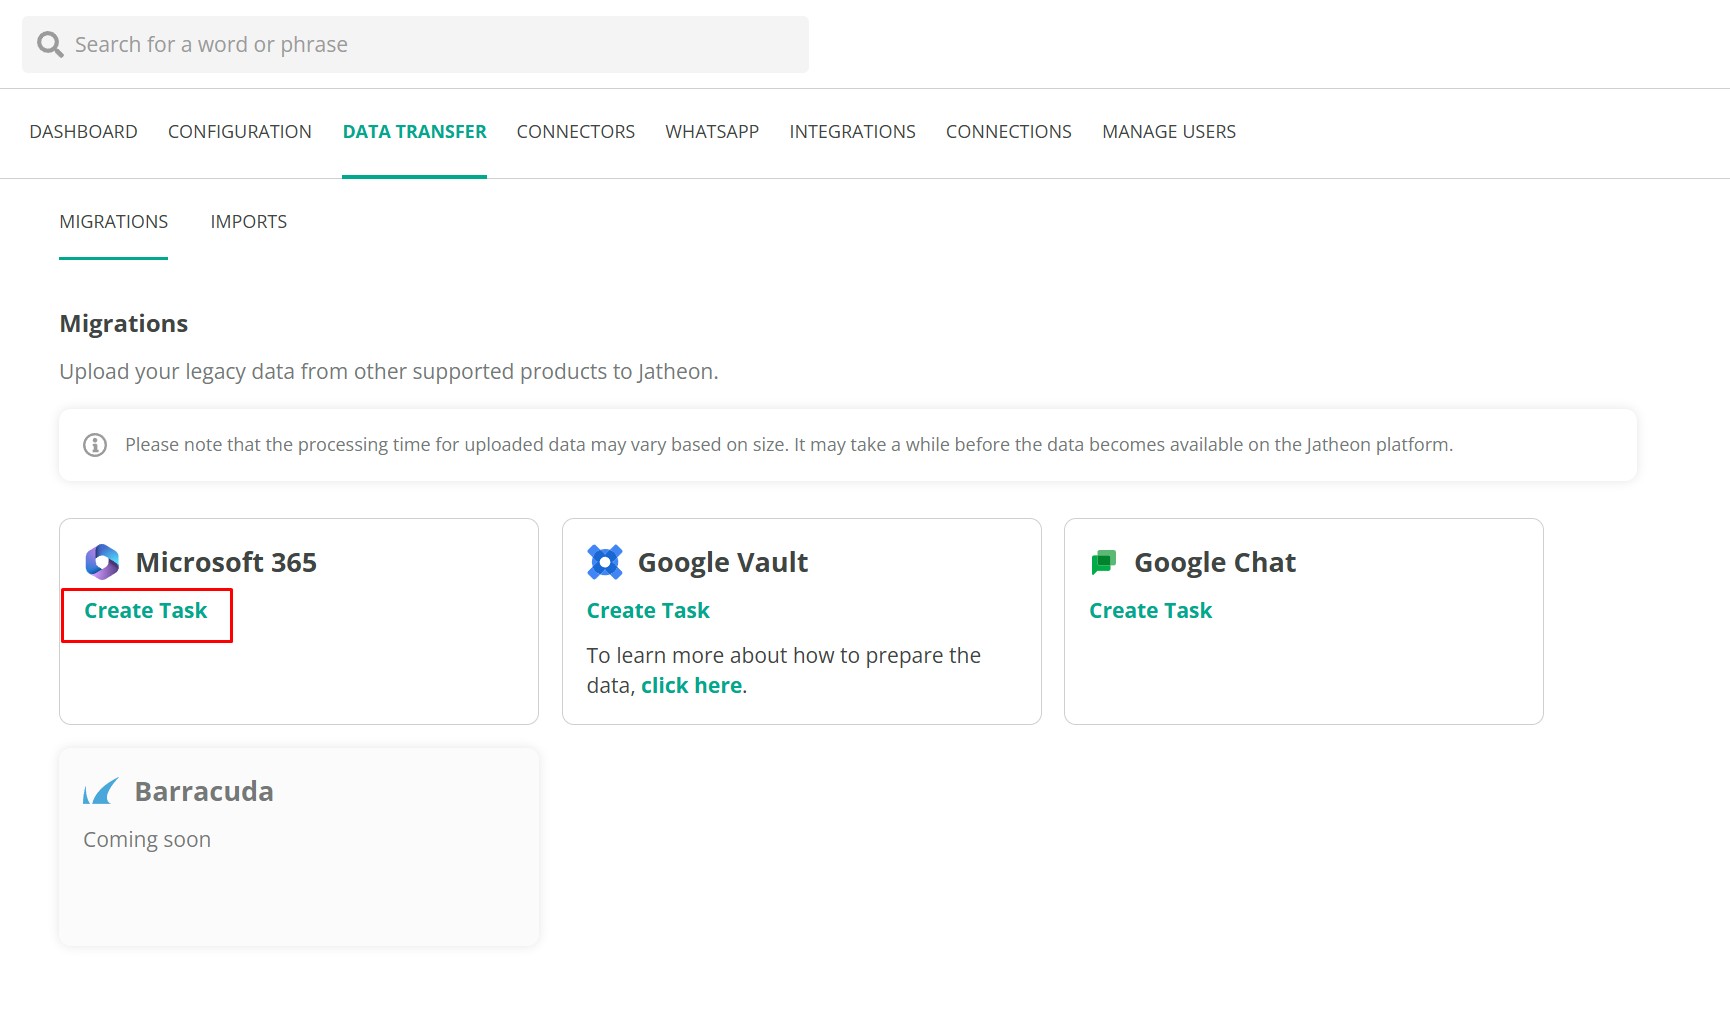Click the Microsoft 365 logo icon
This screenshot has height=1009, width=1730.
[102, 562]
